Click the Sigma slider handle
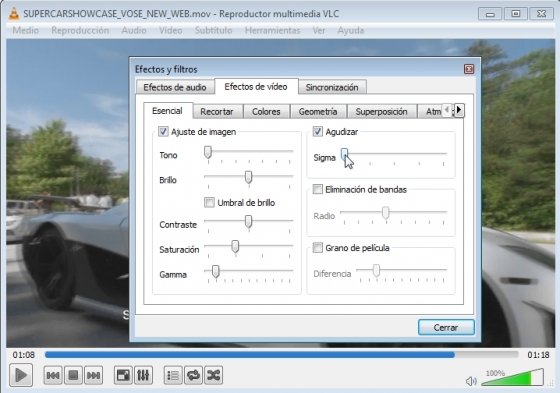The width and height of the screenshot is (560, 393). (x=344, y=155)
